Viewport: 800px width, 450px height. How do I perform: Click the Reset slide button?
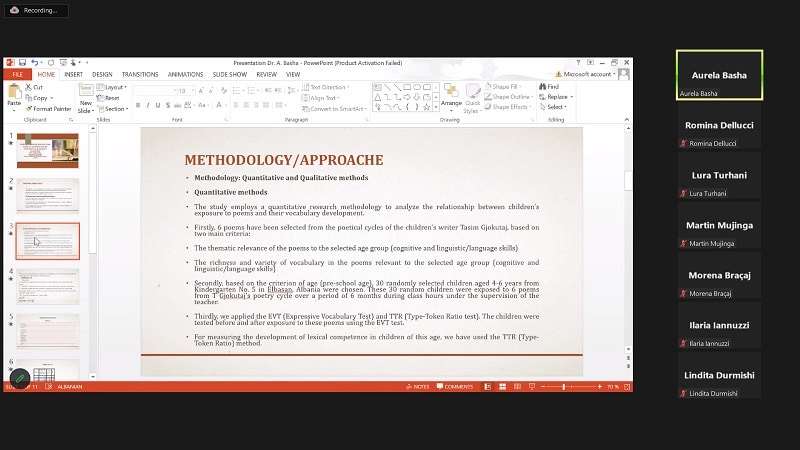click(111, 98)
